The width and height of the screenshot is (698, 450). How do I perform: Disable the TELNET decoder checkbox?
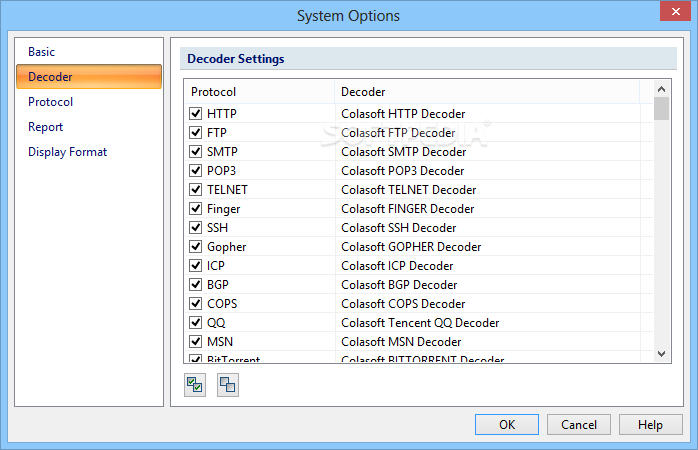[195, 190]
